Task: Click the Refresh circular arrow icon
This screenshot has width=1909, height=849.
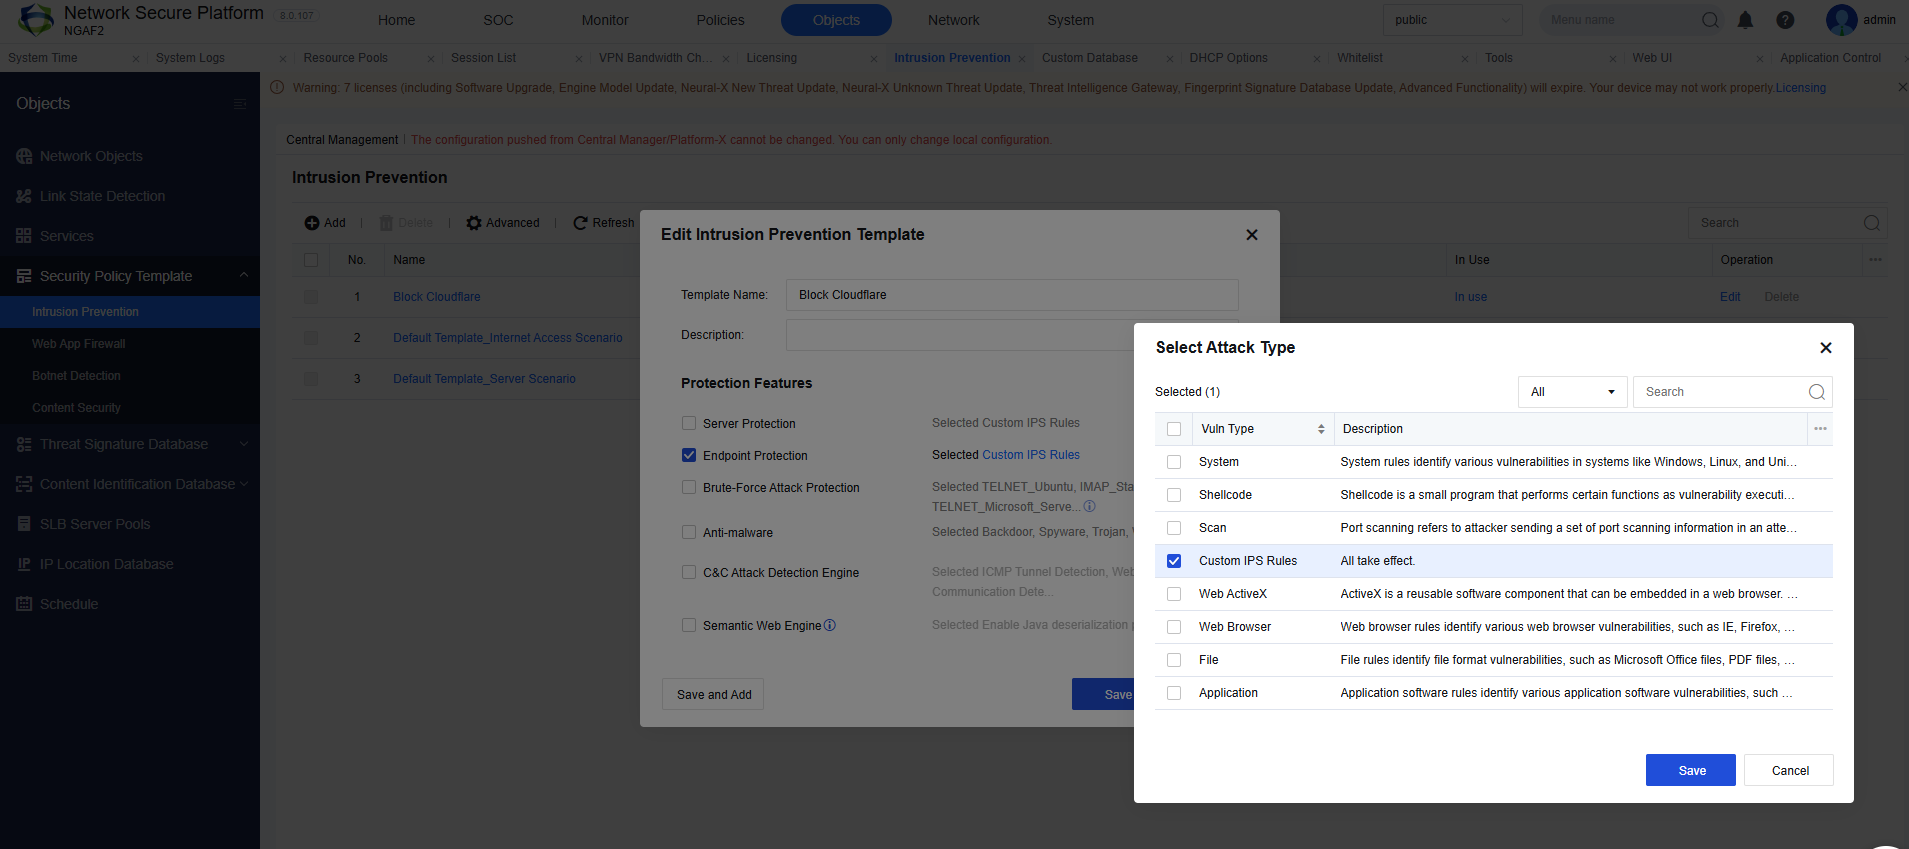Action: point(580,223)
